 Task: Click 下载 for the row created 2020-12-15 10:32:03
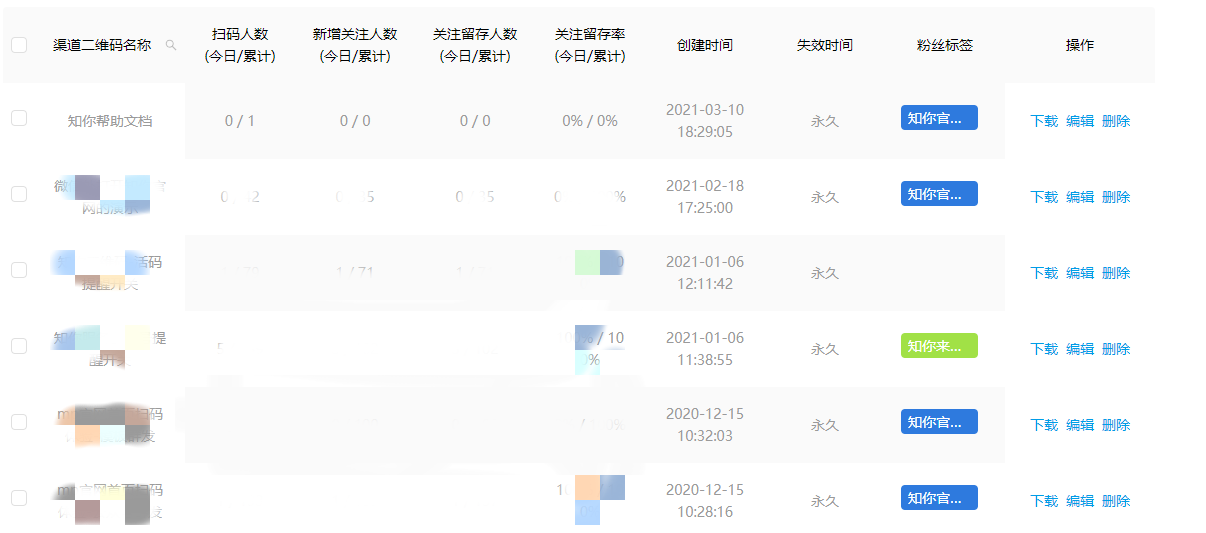[x=1044, y=425]
